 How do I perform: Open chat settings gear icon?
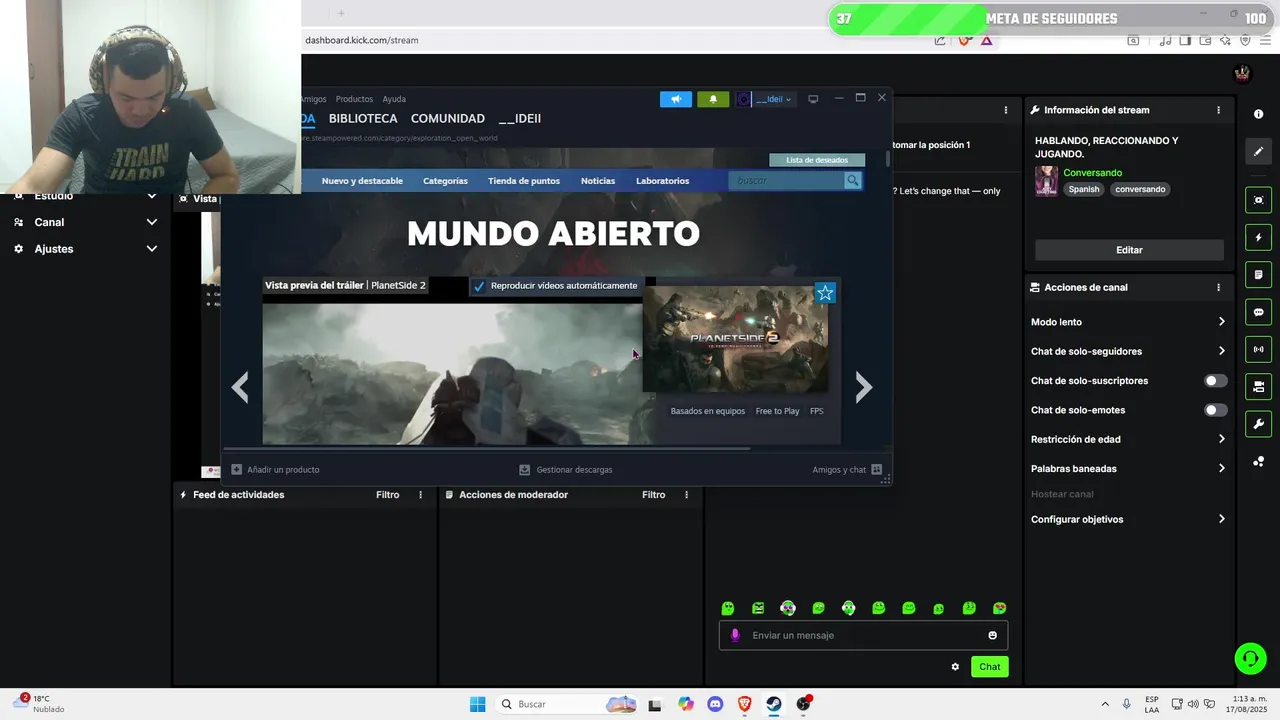tap(955, 667)
